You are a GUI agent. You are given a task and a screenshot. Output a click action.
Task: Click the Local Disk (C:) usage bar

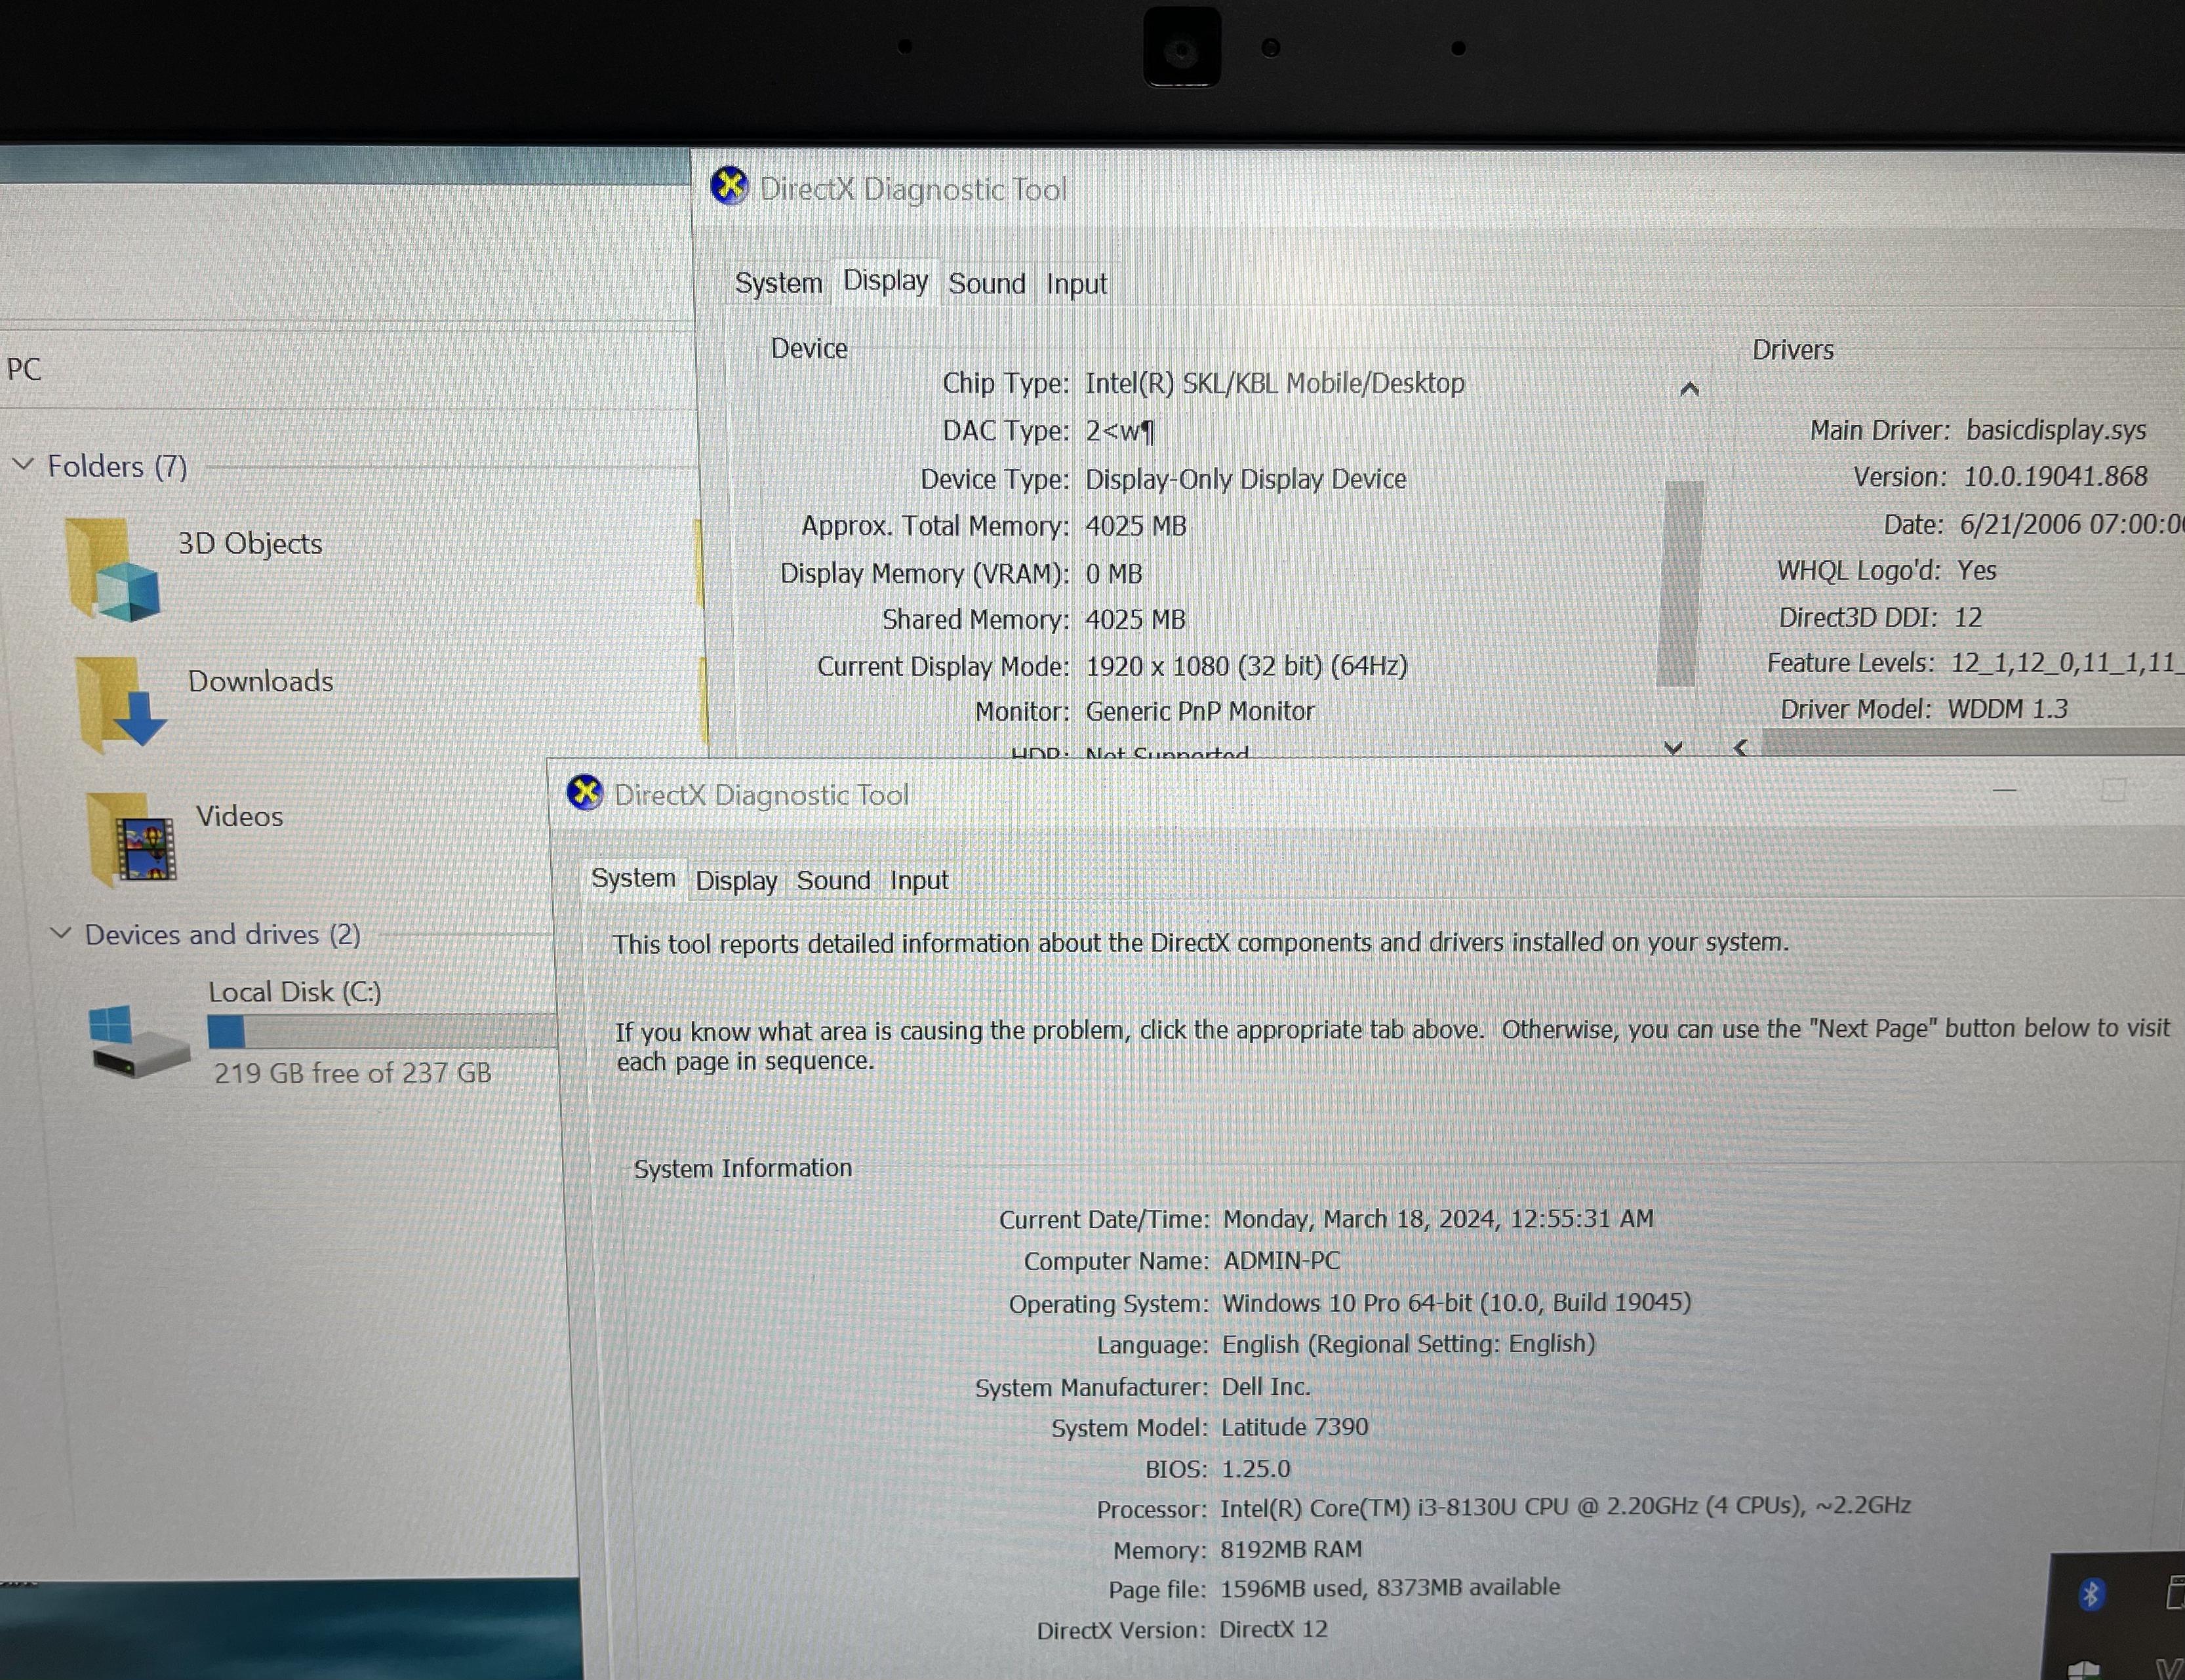(382, 1031)
